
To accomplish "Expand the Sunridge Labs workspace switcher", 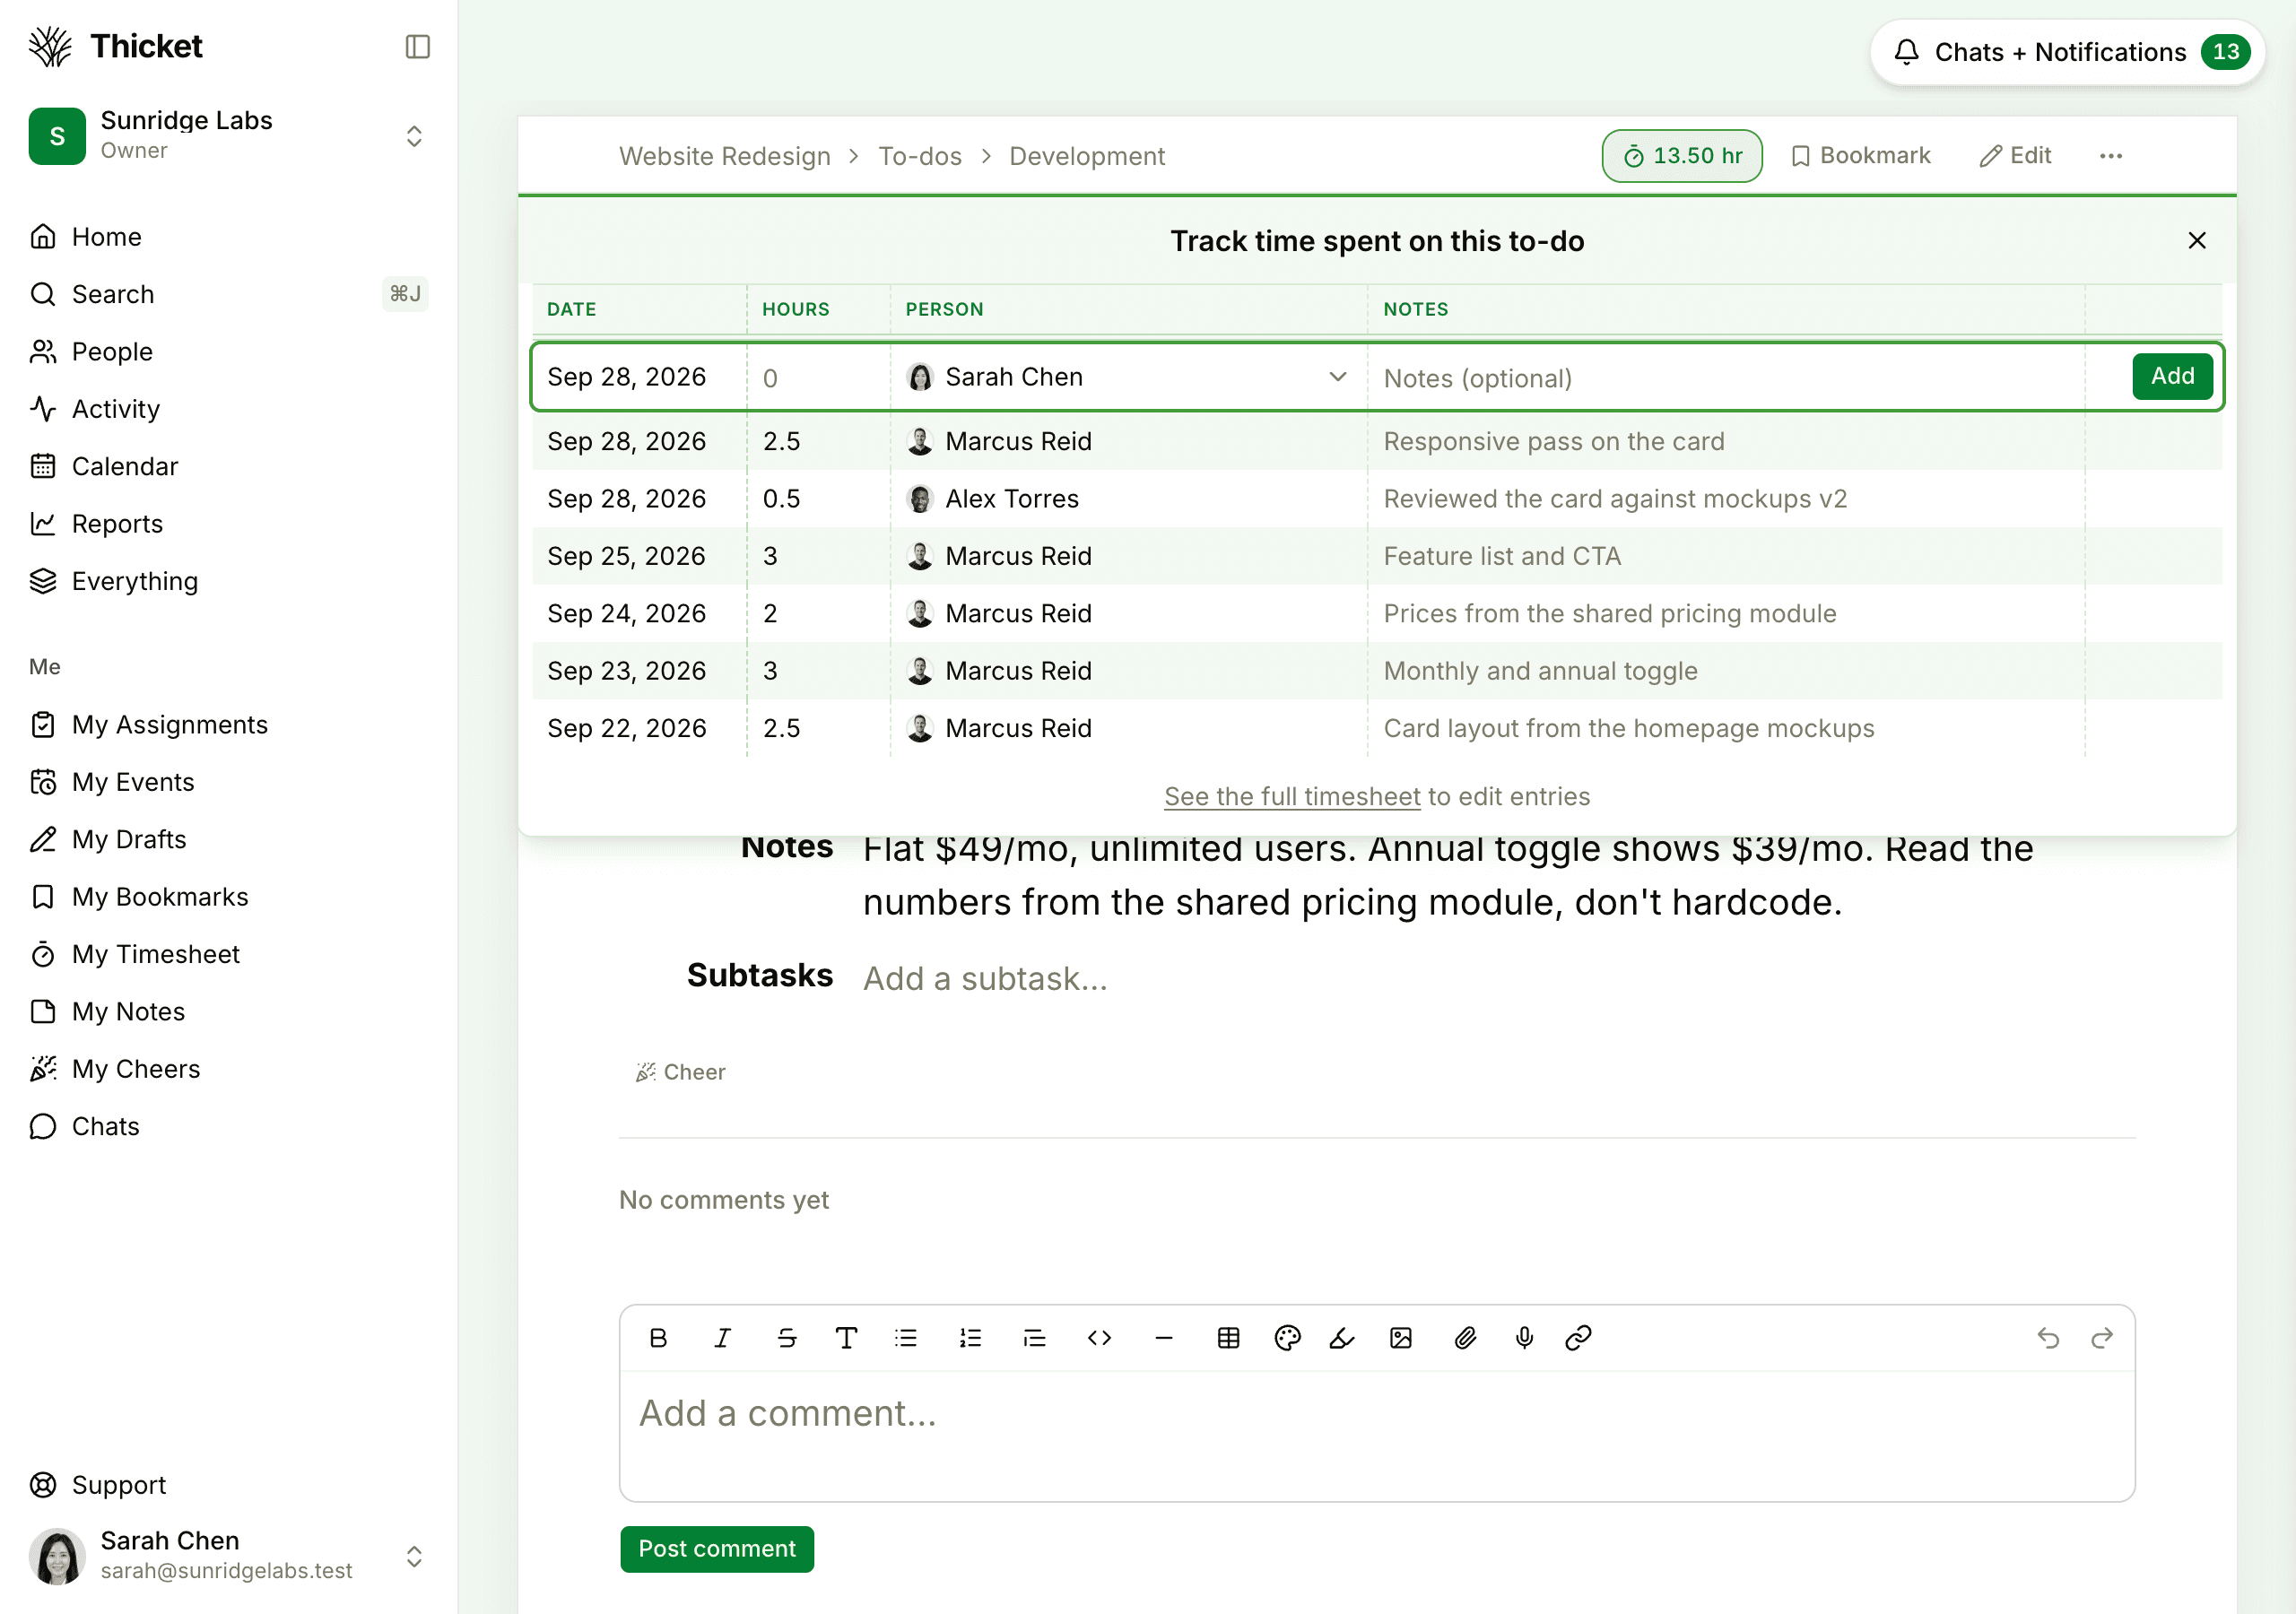I will click(414, 136).
